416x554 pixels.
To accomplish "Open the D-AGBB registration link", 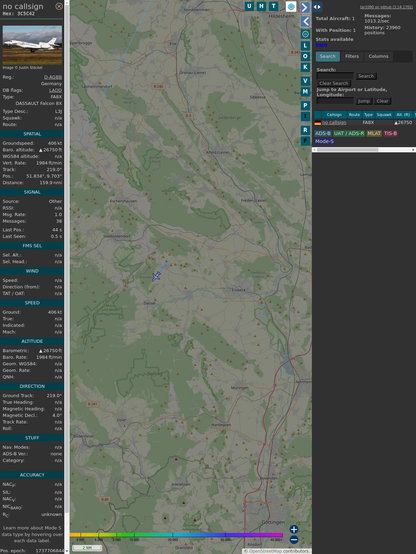I will [53, 77].
